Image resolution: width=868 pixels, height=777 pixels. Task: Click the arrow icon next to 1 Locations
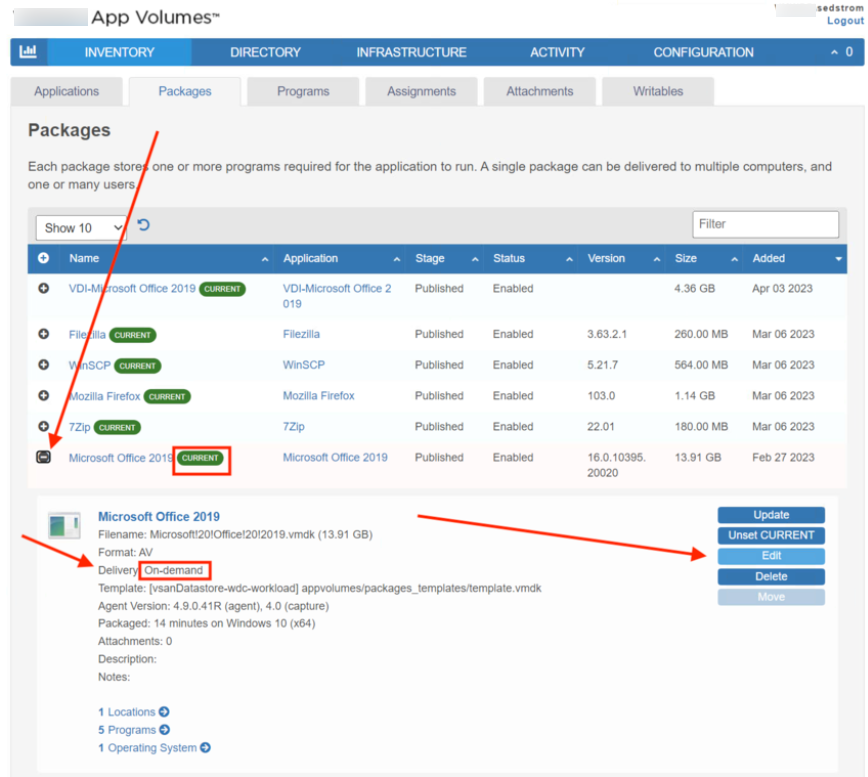(164, 712)
